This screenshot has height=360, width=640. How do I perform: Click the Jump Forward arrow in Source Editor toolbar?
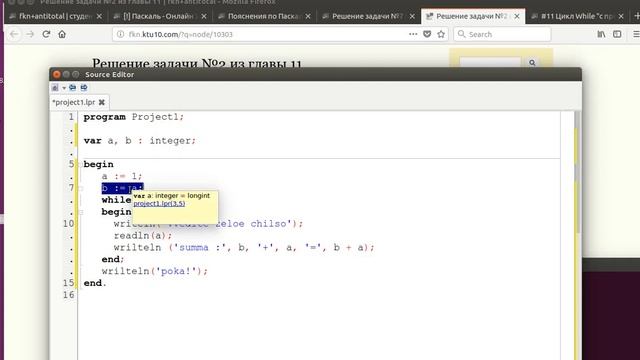[x=84, y=87]
